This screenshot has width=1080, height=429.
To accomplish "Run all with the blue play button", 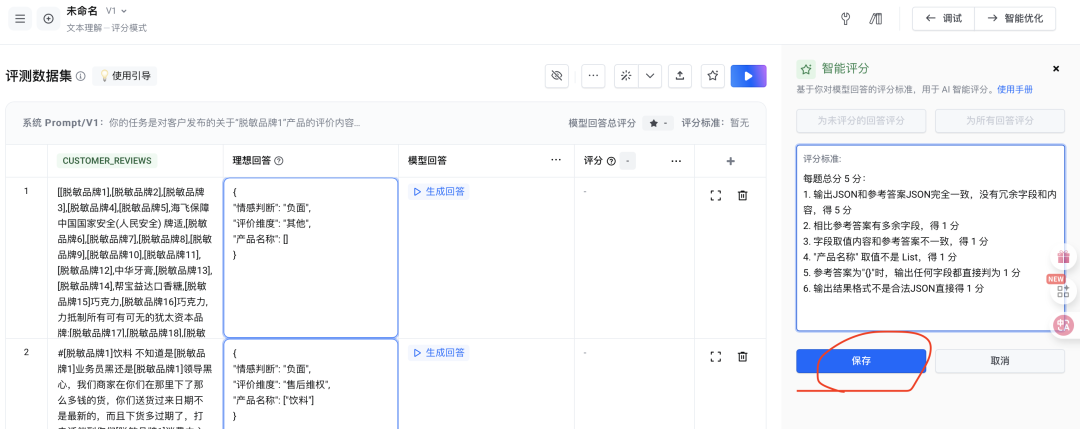I will (x=749, y=76).
